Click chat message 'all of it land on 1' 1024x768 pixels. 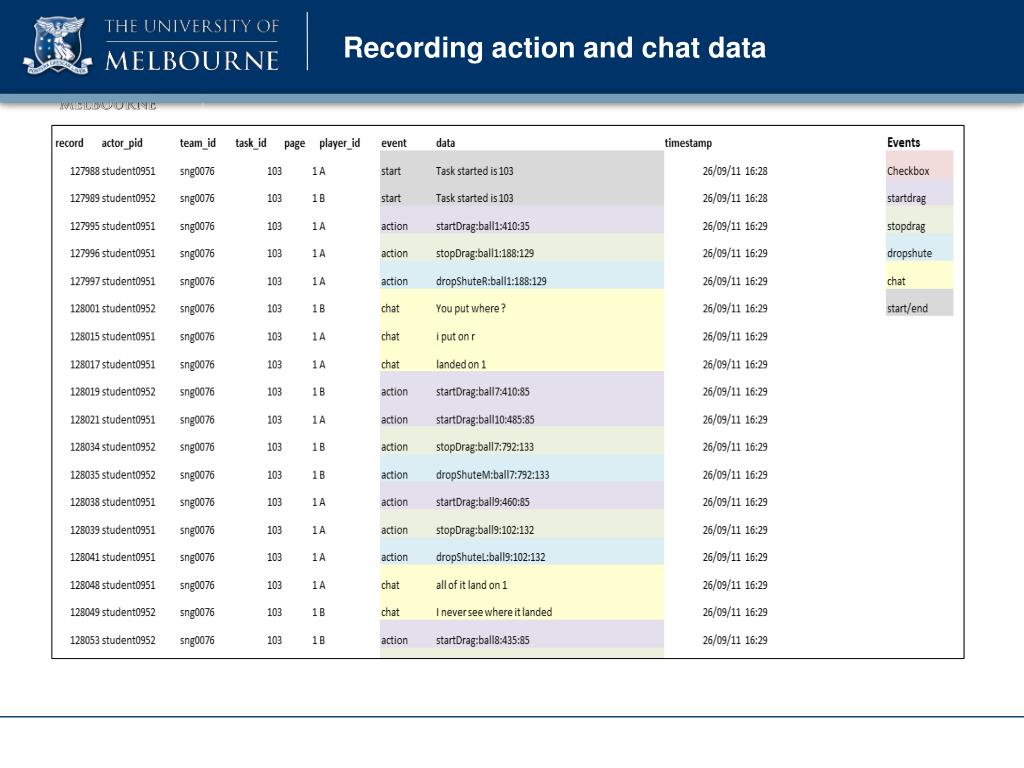472,586
